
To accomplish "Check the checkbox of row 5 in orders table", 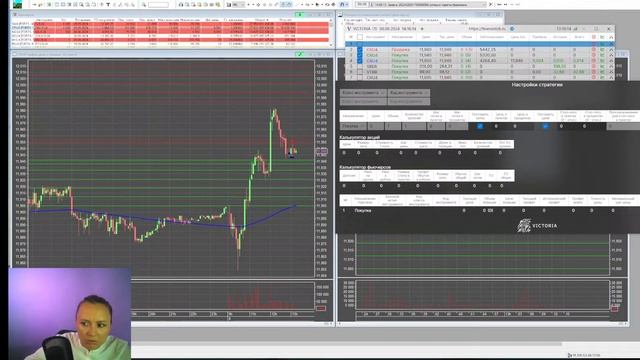I will click(360, 66).
